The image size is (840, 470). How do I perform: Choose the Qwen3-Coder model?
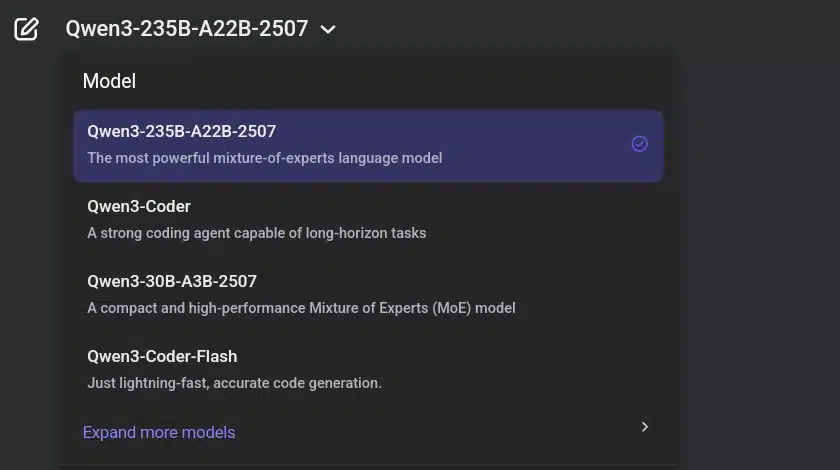pos(369,220)
